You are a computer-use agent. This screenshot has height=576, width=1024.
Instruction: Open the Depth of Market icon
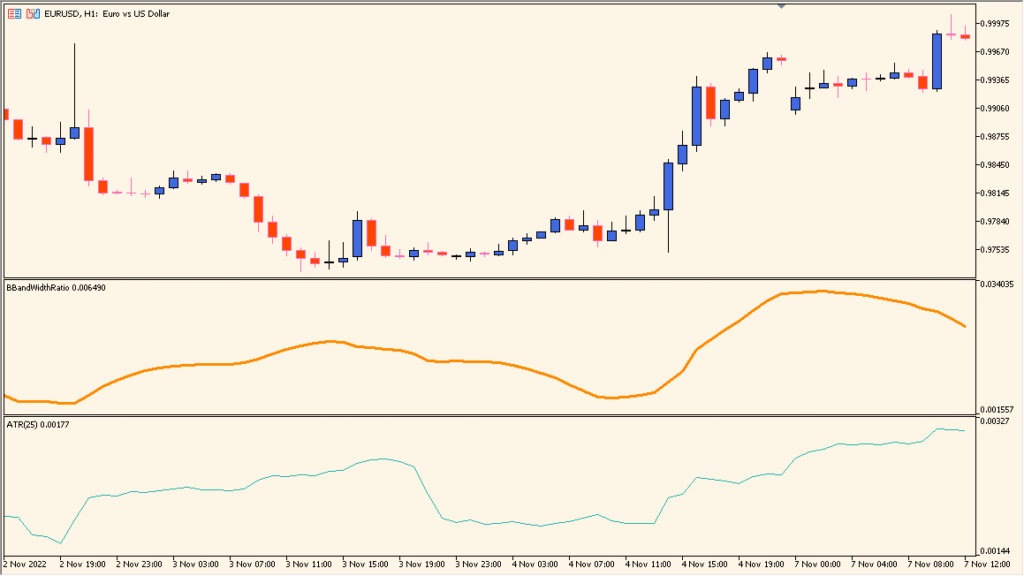coord(14,13)
